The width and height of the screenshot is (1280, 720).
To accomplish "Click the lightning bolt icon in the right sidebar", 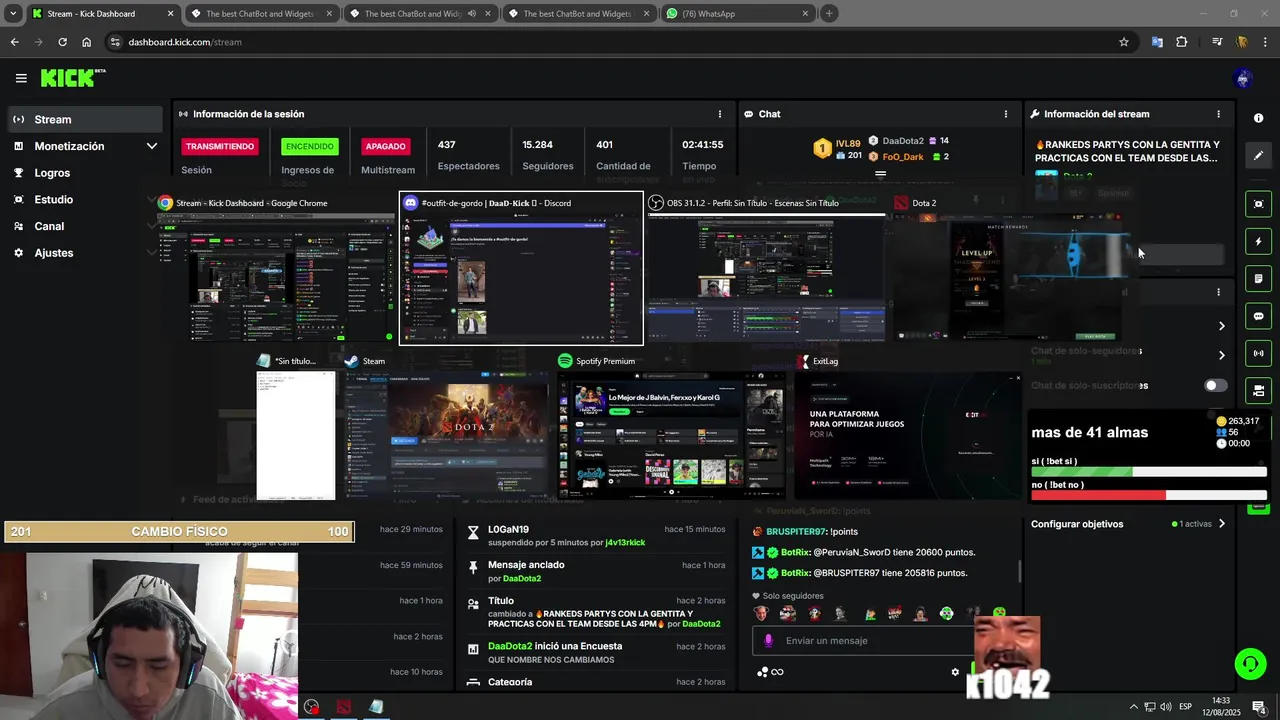I will pyautogui.click(x=1258, y=241).
